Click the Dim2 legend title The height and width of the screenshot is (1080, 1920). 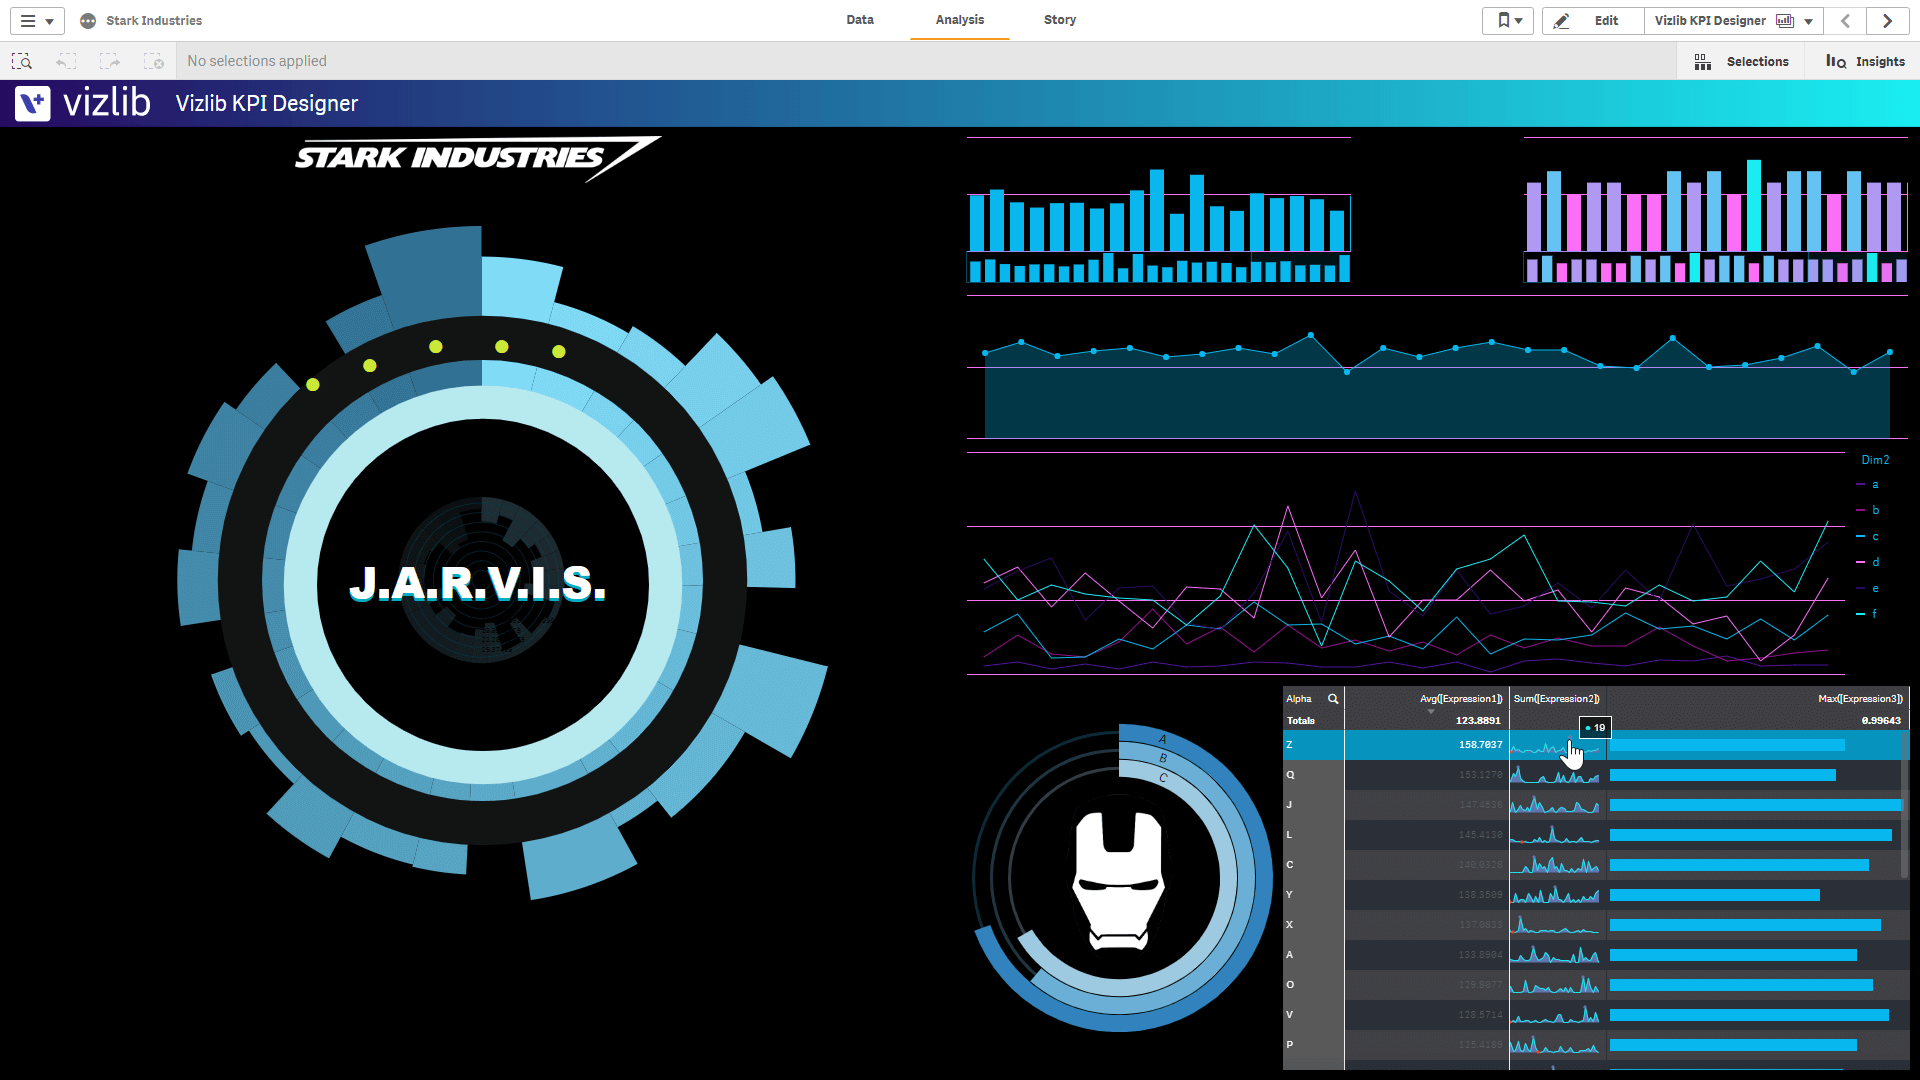[1875, 460]
